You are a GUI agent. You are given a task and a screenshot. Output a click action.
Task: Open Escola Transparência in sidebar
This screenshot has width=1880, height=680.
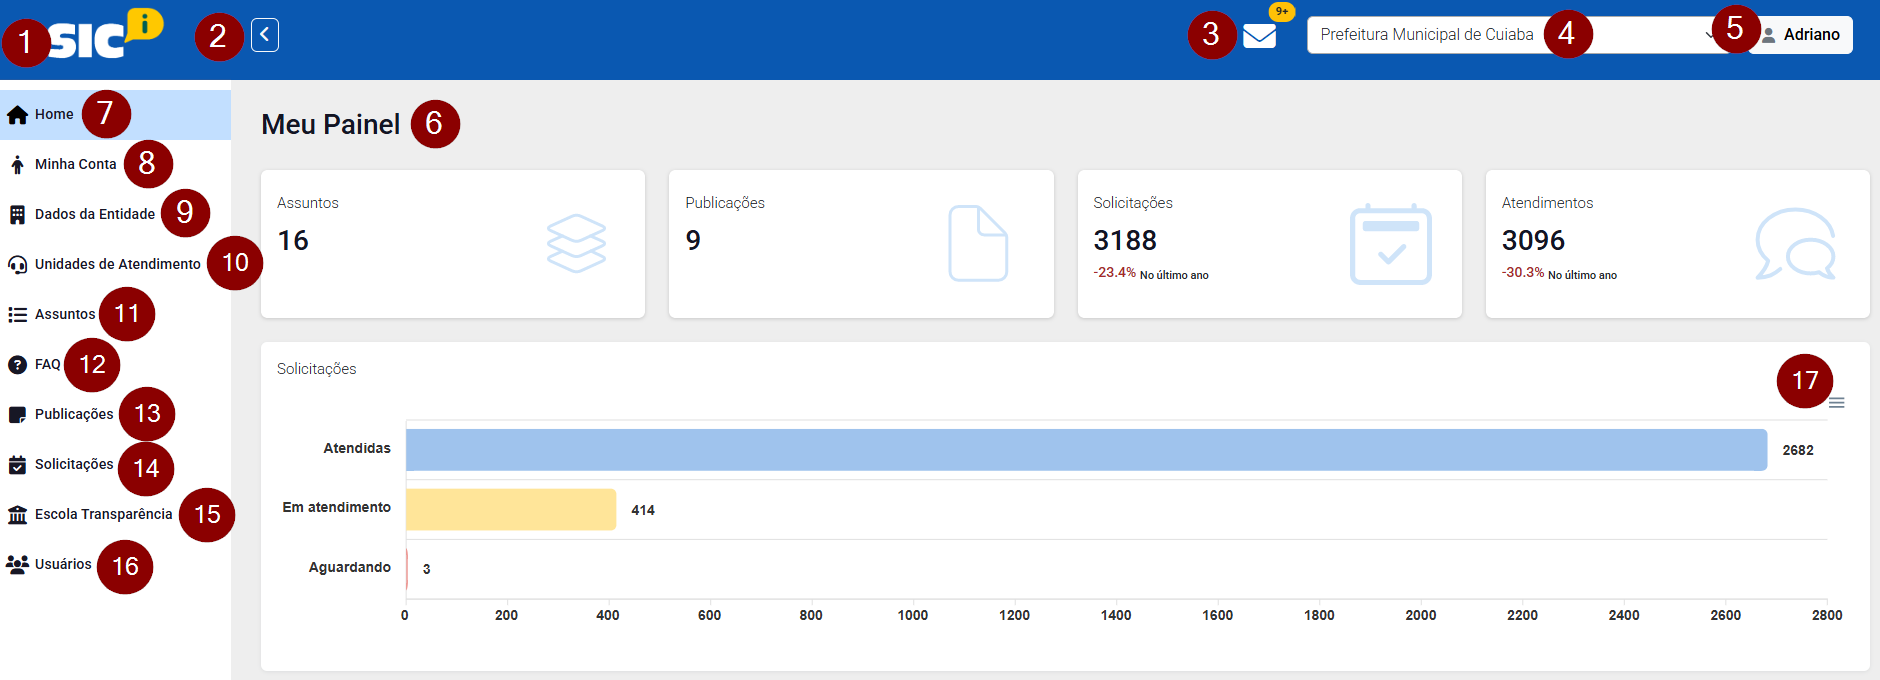point(103,514)
